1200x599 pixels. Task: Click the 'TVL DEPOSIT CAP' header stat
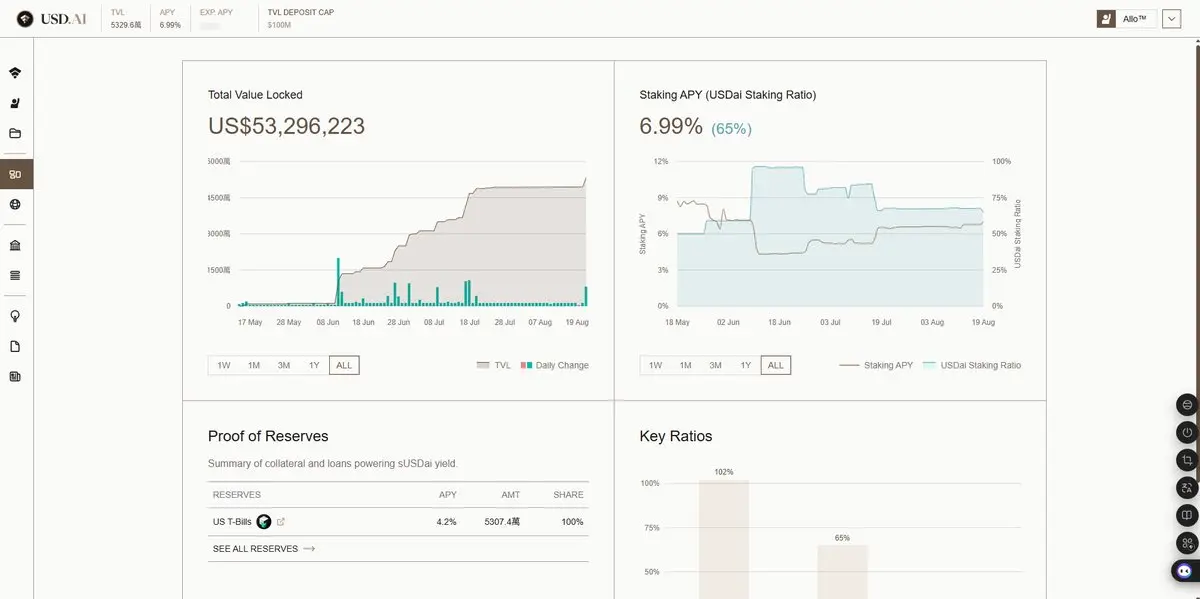point(300,12)
